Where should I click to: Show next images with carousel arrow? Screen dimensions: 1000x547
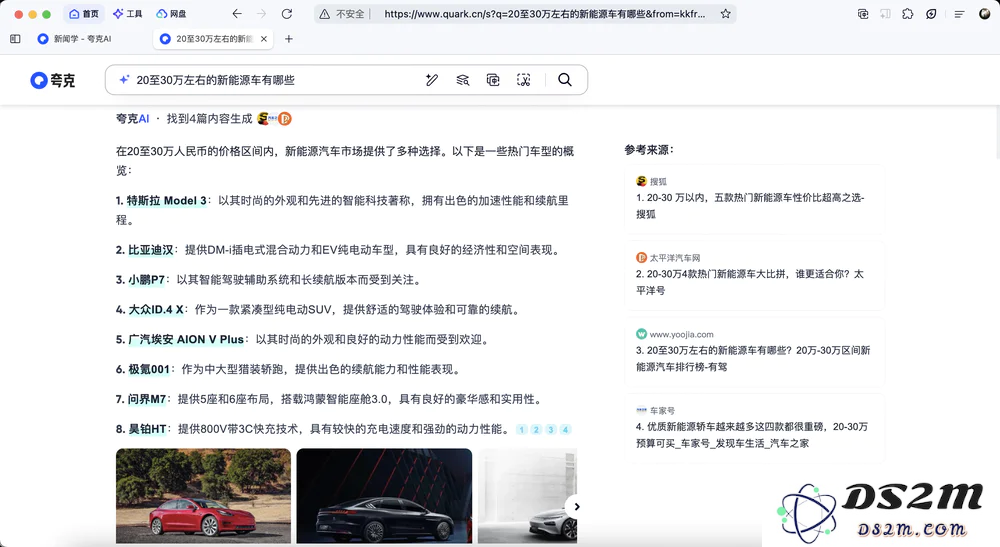tap(576, 507)
